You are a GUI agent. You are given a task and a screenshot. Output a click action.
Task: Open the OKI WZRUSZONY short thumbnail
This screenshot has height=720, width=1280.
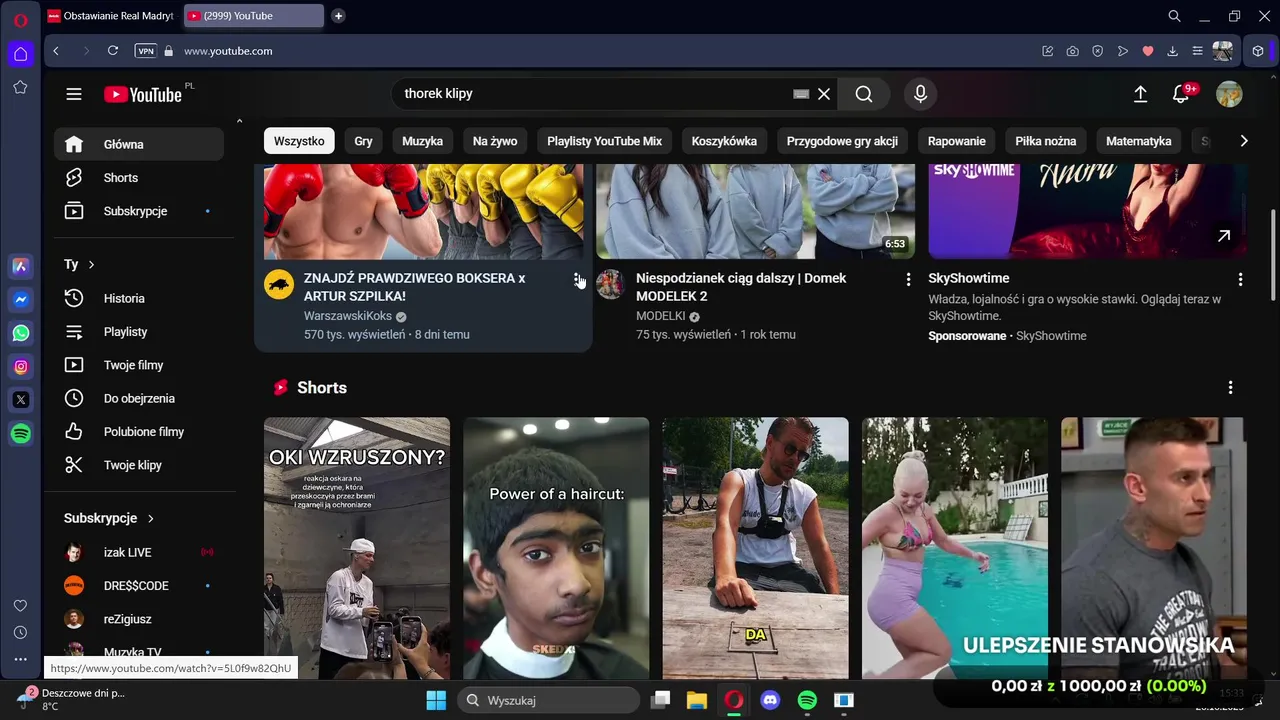click(x=357, y=548)
